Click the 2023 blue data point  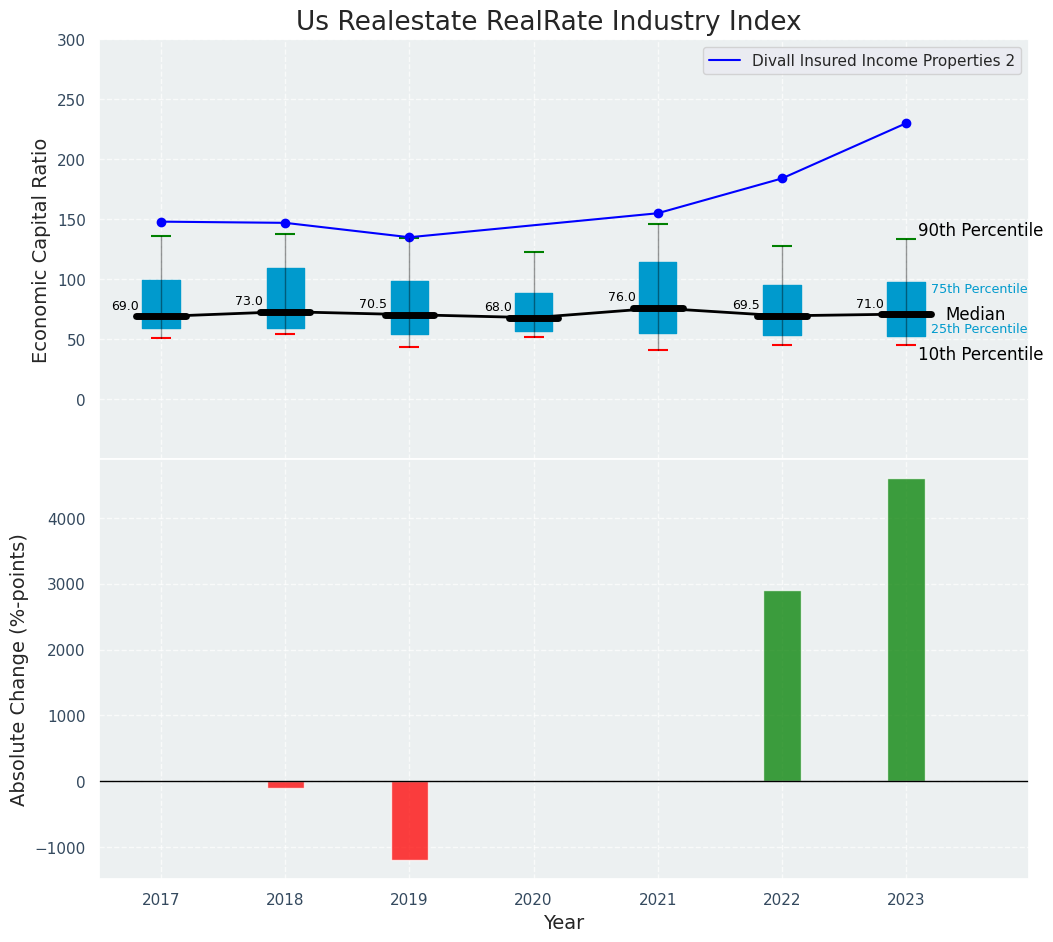[906, 124]
